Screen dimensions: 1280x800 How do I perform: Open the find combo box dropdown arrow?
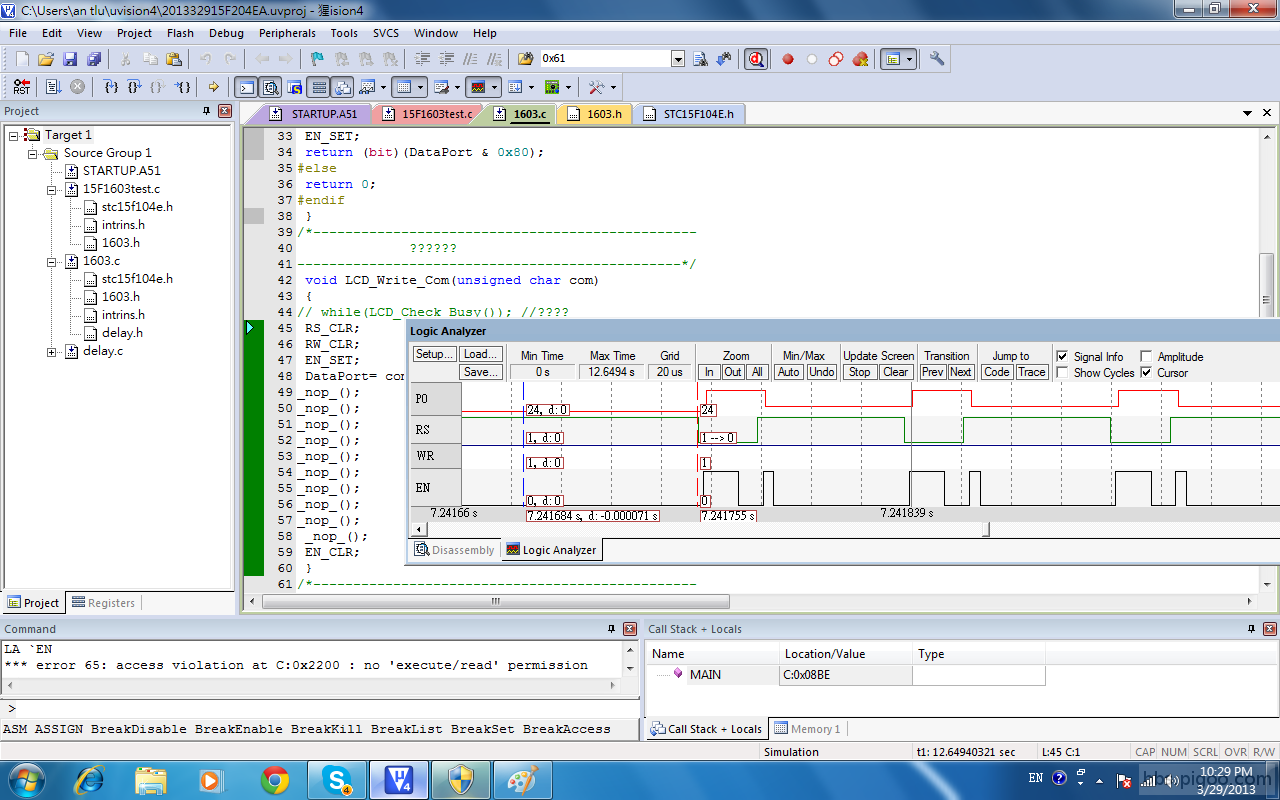pos(678,59)
